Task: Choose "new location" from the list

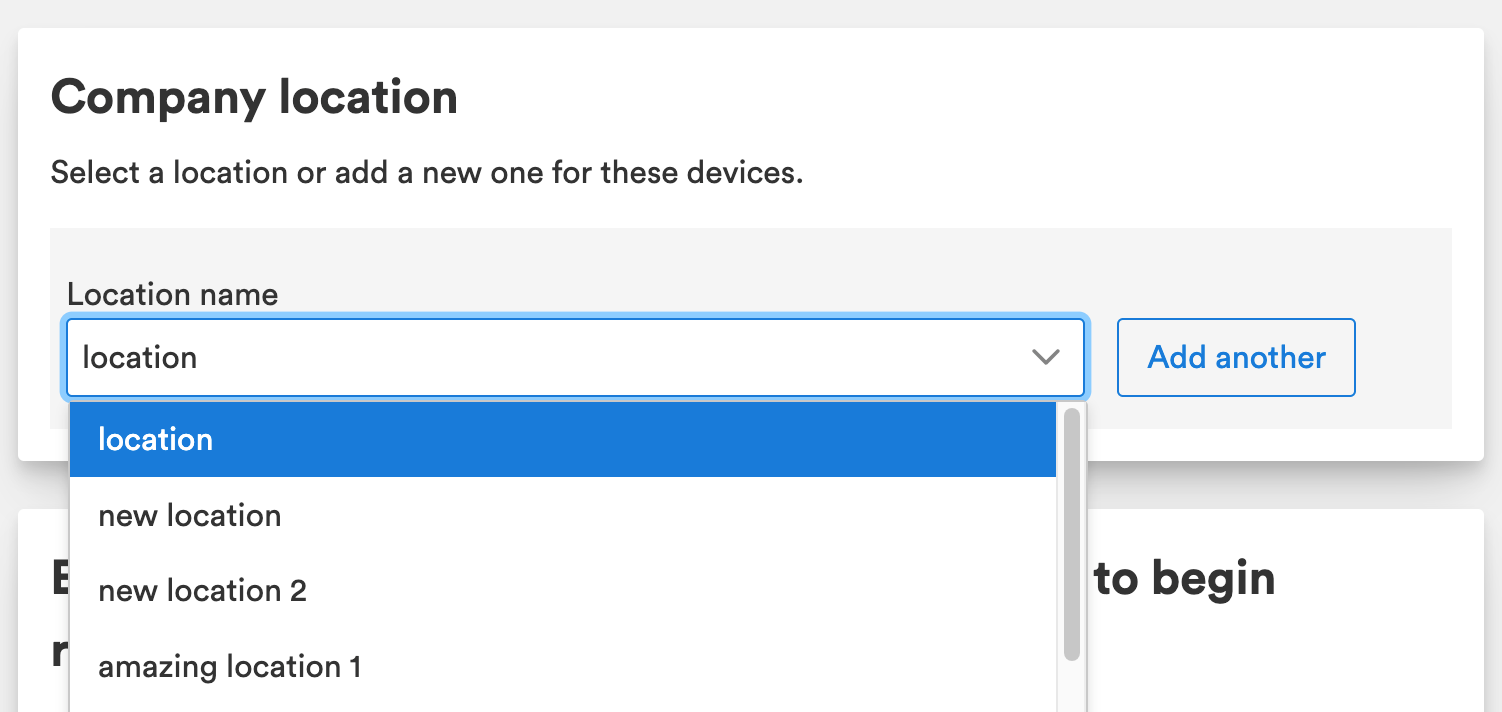Action: point(190,516)
